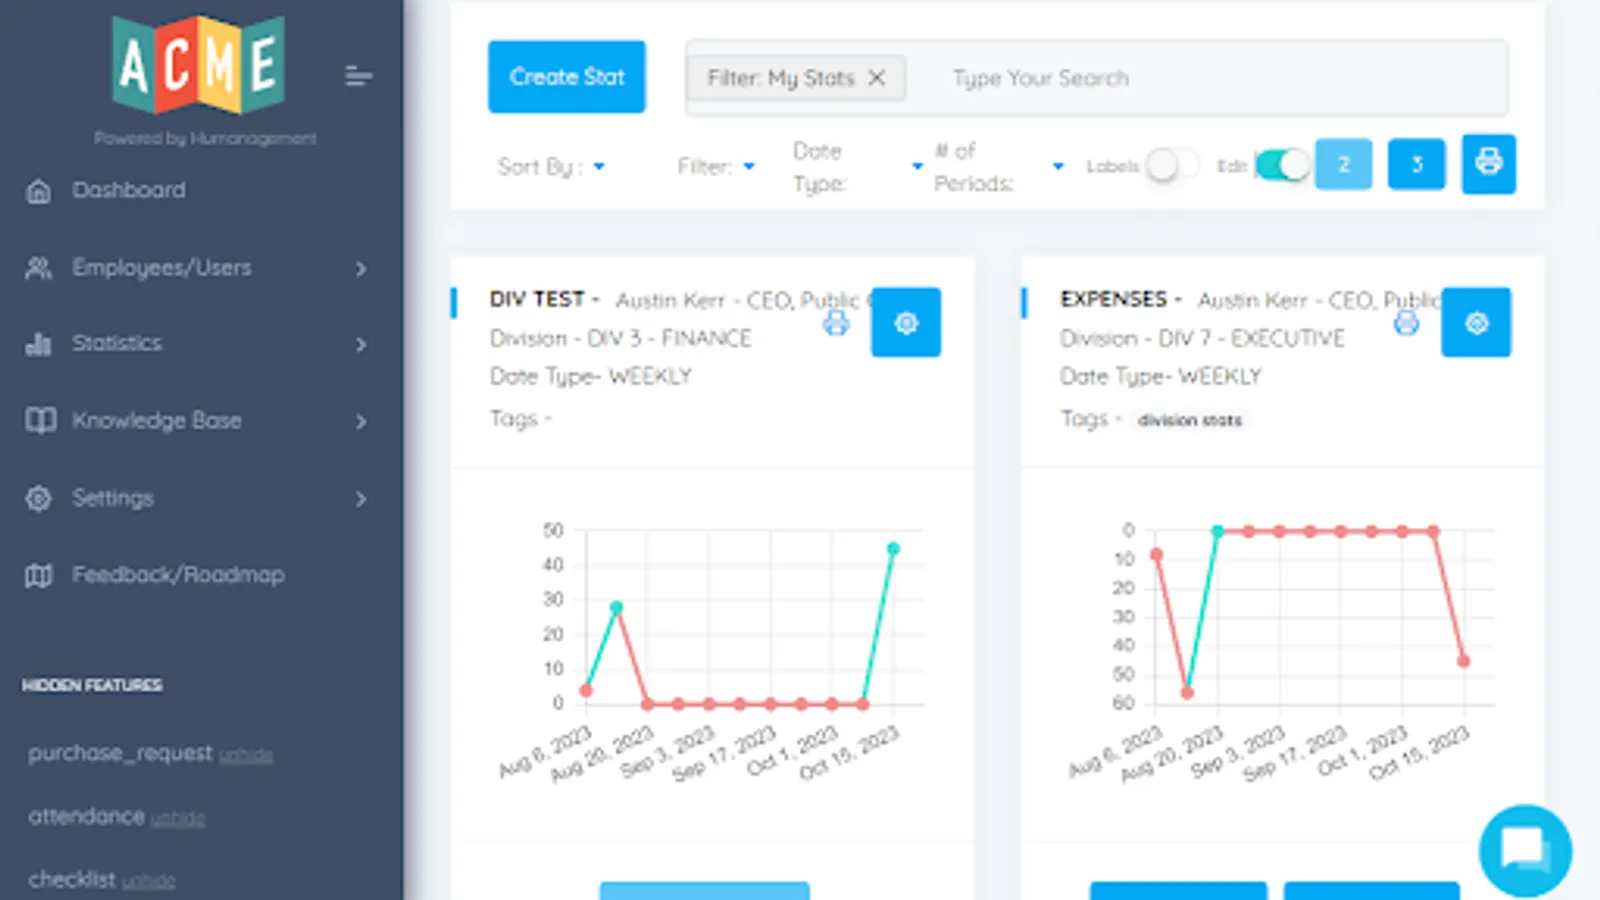Expand the Statistics submenu chevron
Image resolution: width=1600 pixels, height=900 pixels.
(361, 344)
